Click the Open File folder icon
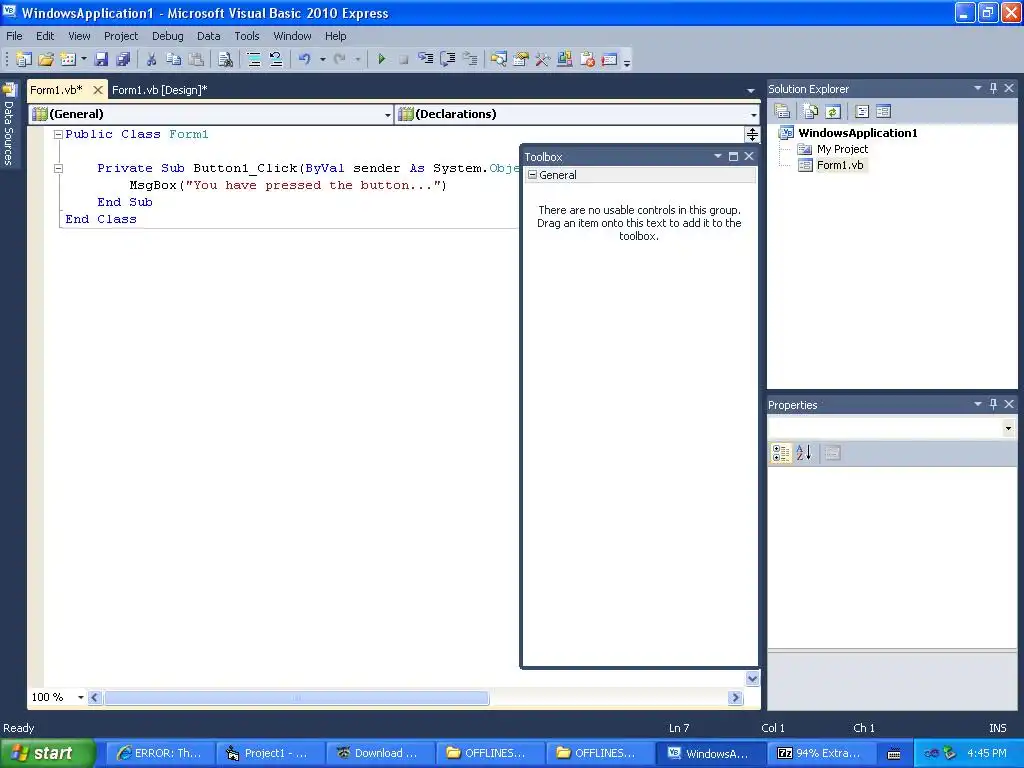The height and width of the screenshot is (768, 1024). [46, 59]
